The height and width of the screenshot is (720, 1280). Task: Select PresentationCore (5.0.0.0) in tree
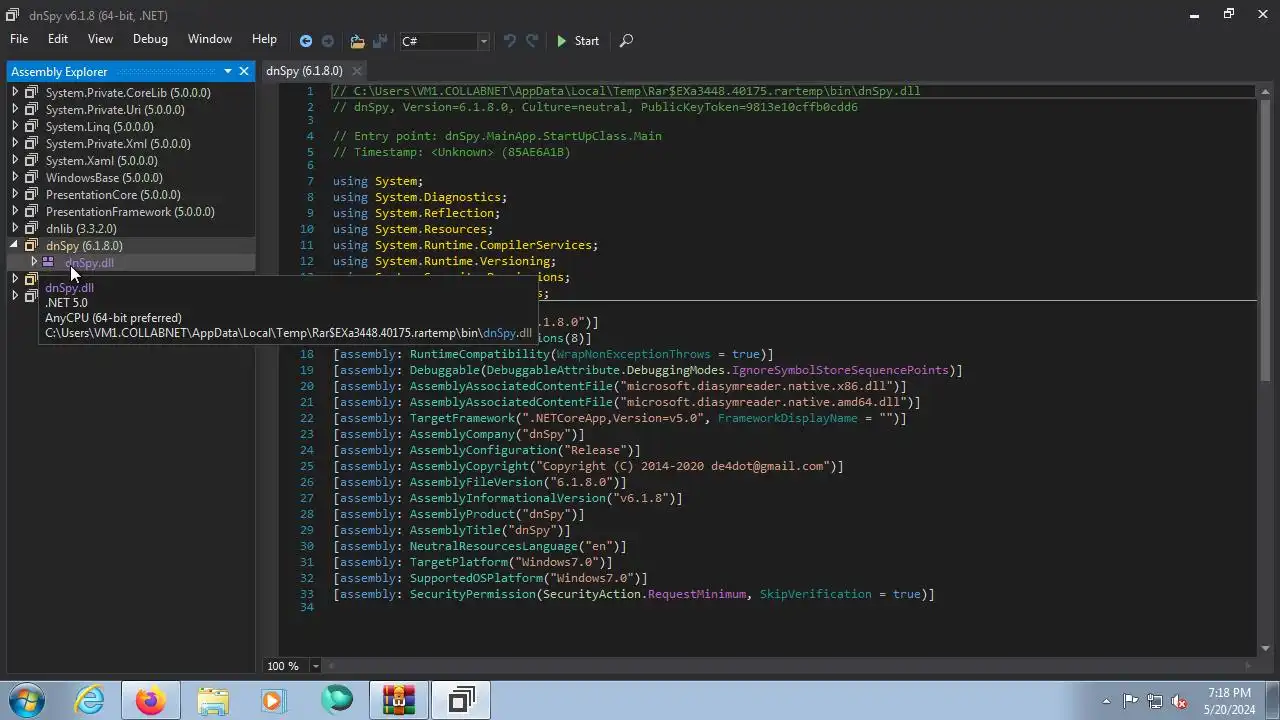[x=113, y=194]
